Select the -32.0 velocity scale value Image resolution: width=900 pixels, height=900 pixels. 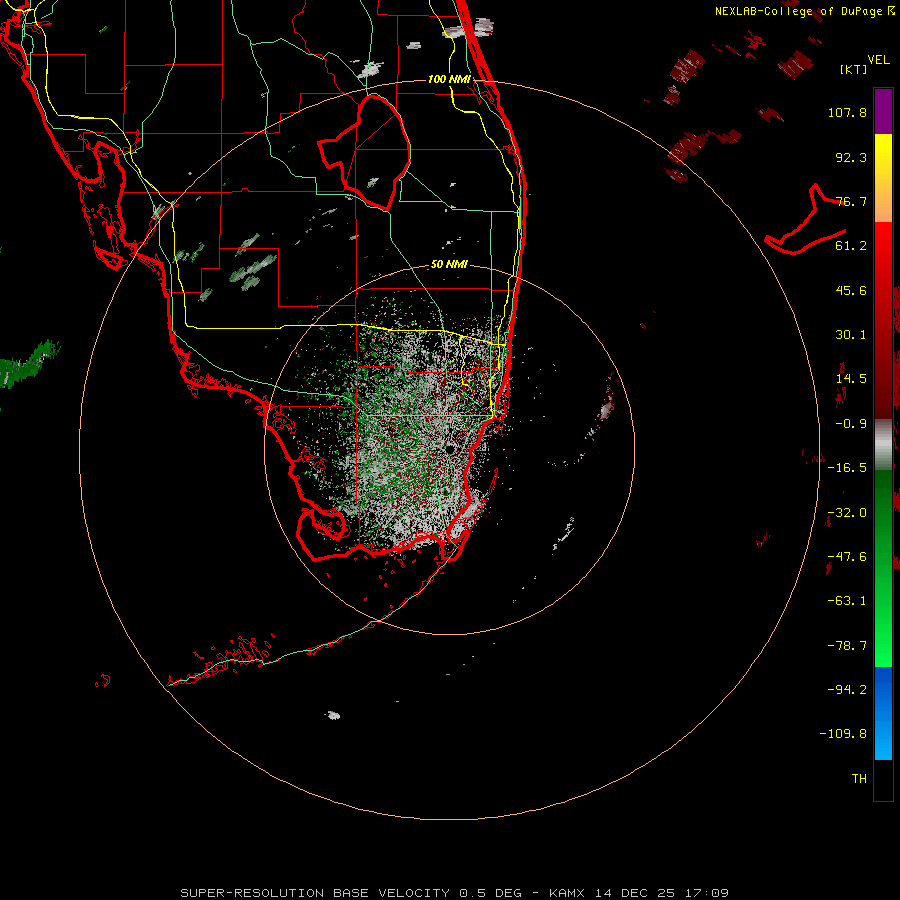click(x=847, y=513)
